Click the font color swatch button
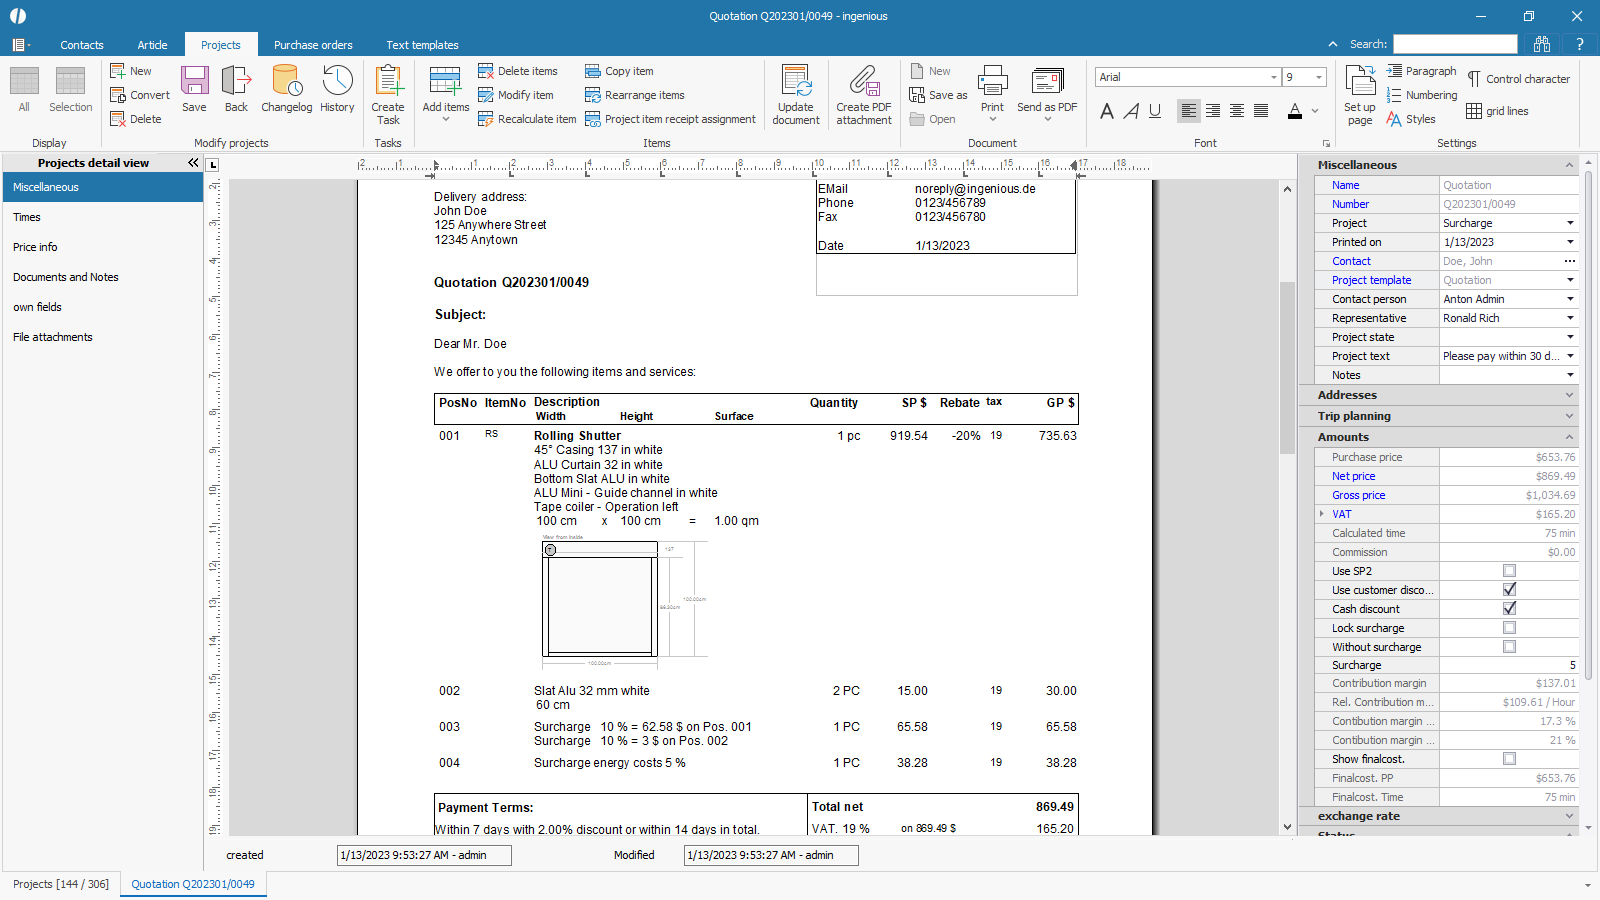The image size is (1600, 900). tap(1295, 111)
